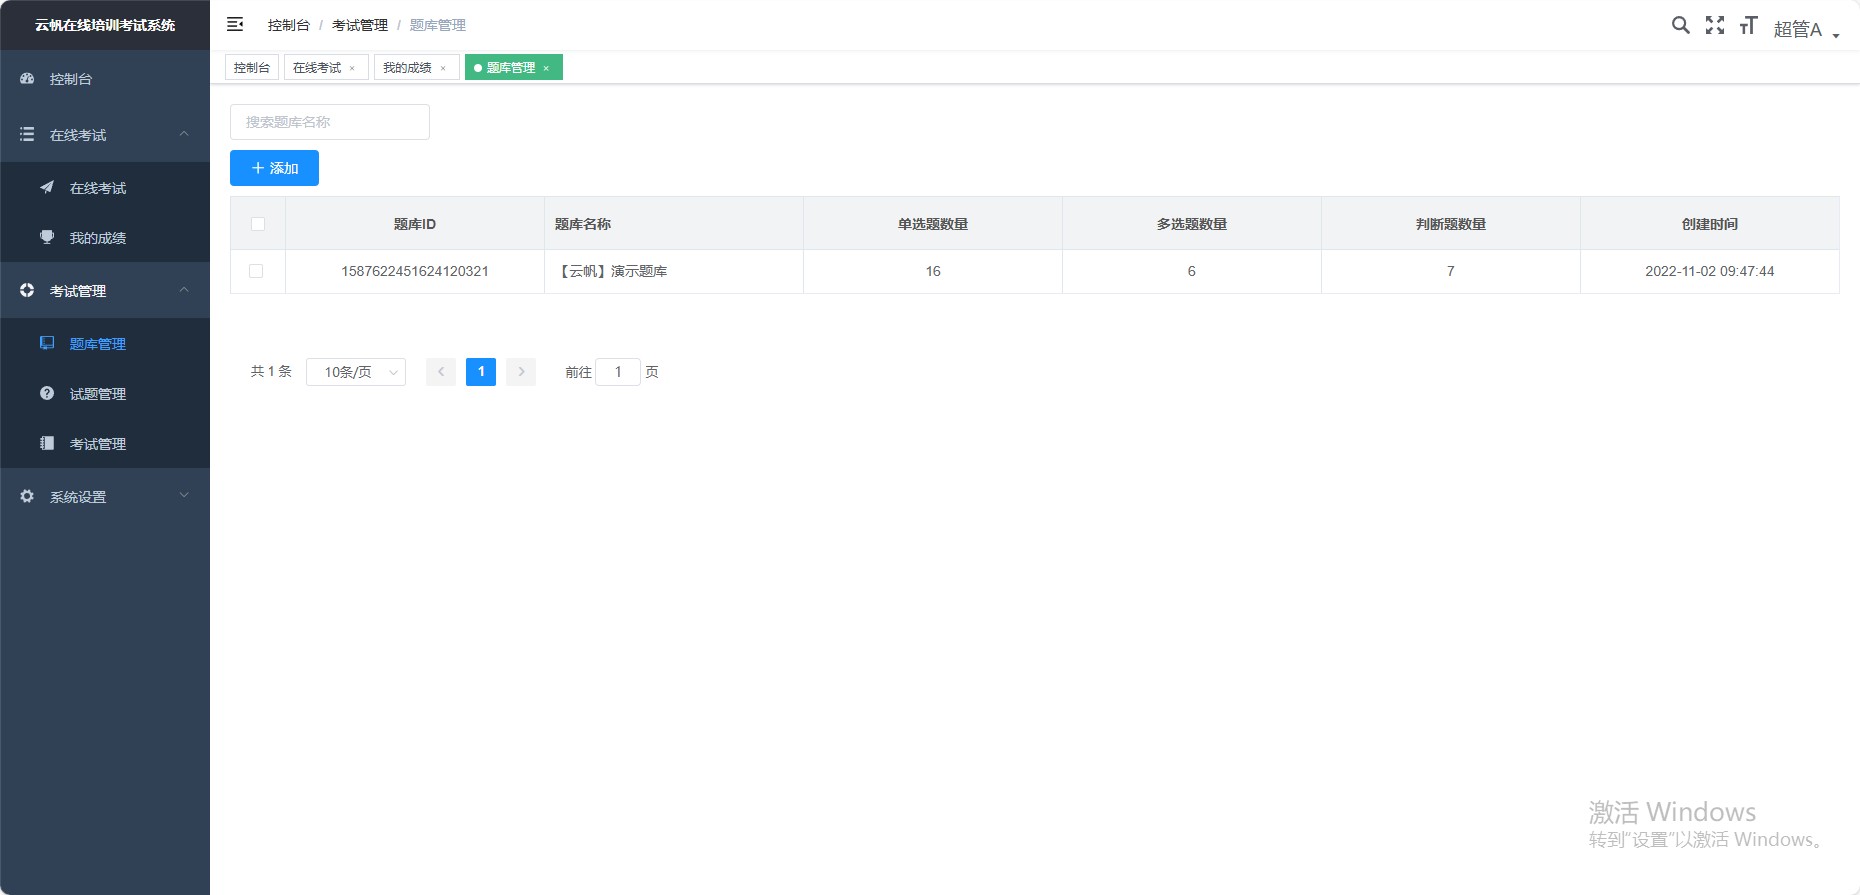Collapse the 考试管理 sidebar group arrow
This screenshot has height=895, width=1860.
click(x=184, y=290)
